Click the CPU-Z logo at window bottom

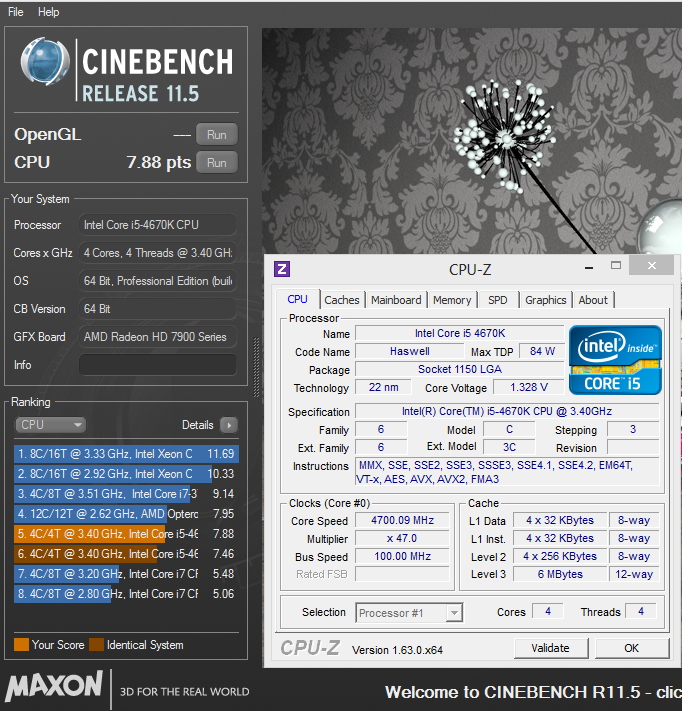[x=310, y=648]
